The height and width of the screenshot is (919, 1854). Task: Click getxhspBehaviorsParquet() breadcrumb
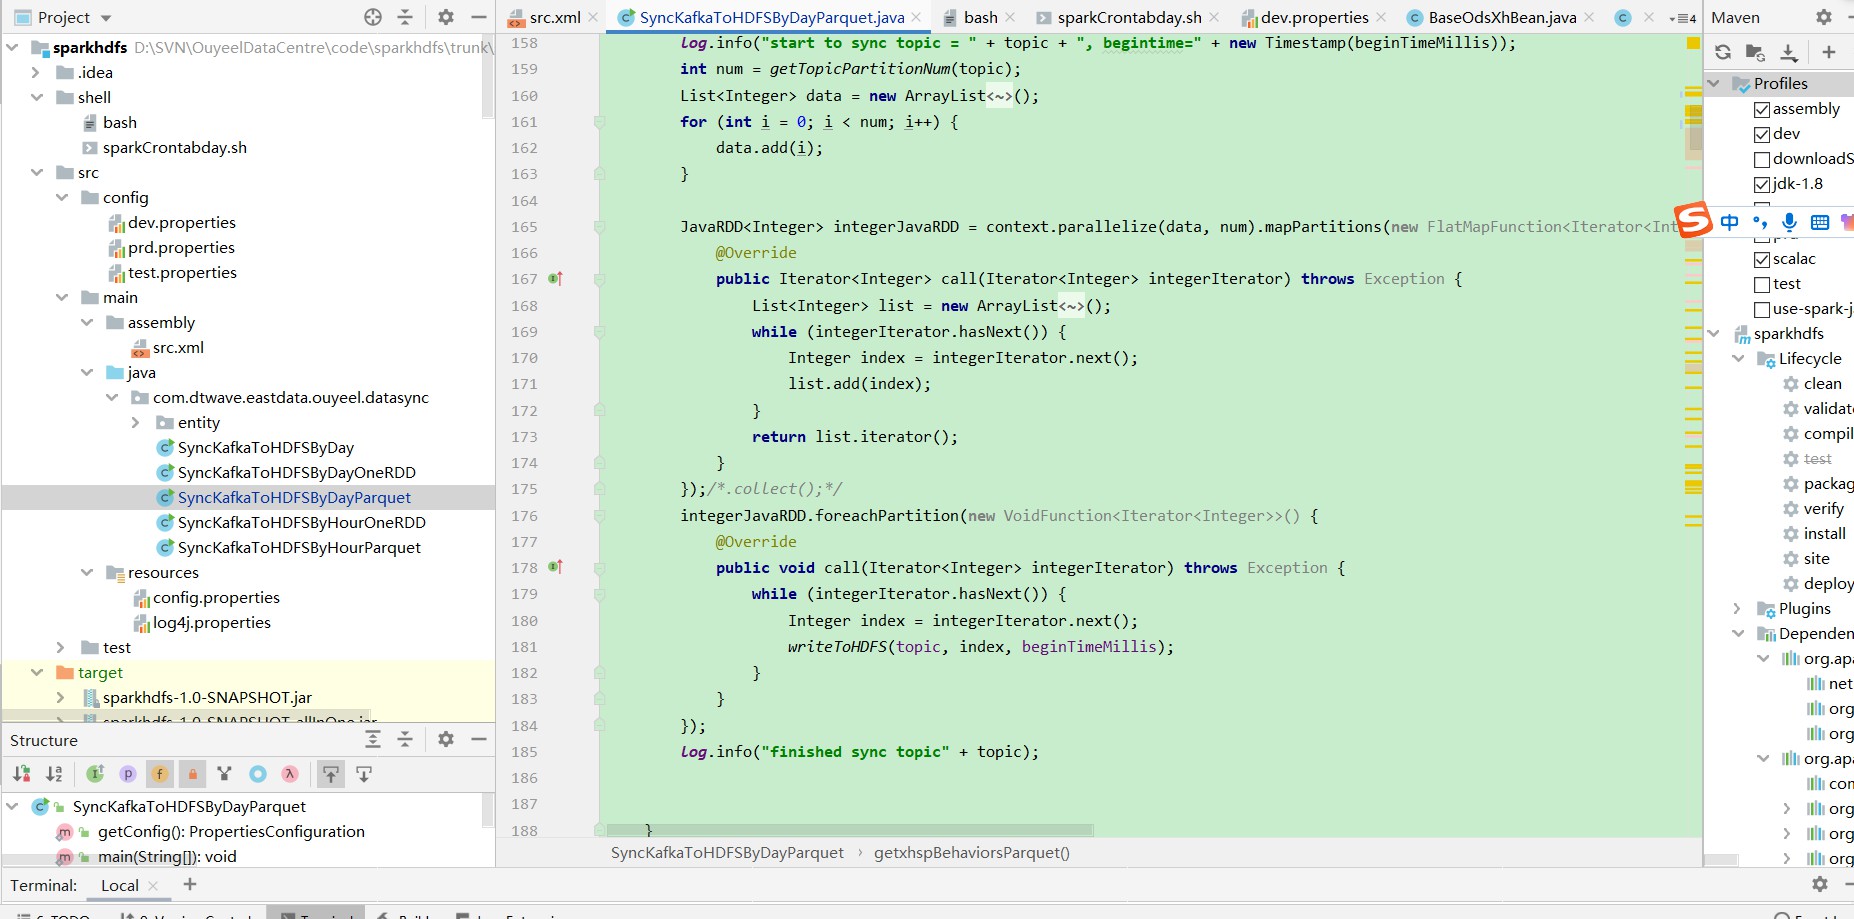971,852
